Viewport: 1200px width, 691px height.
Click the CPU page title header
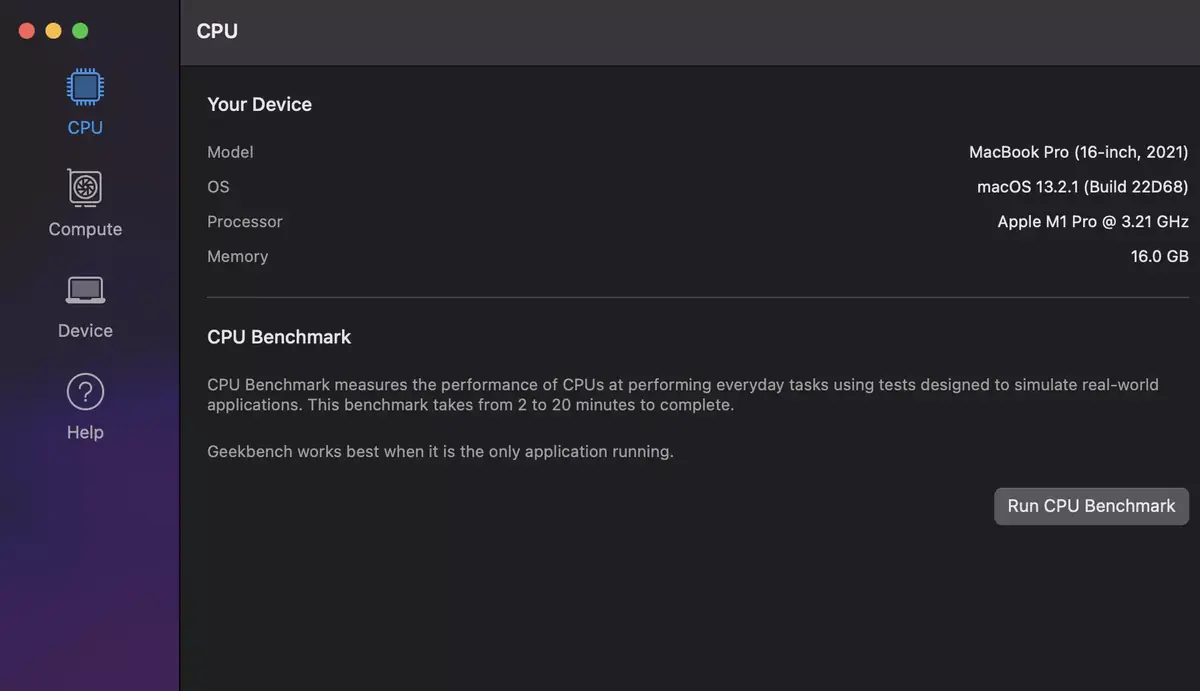(217, 31)
